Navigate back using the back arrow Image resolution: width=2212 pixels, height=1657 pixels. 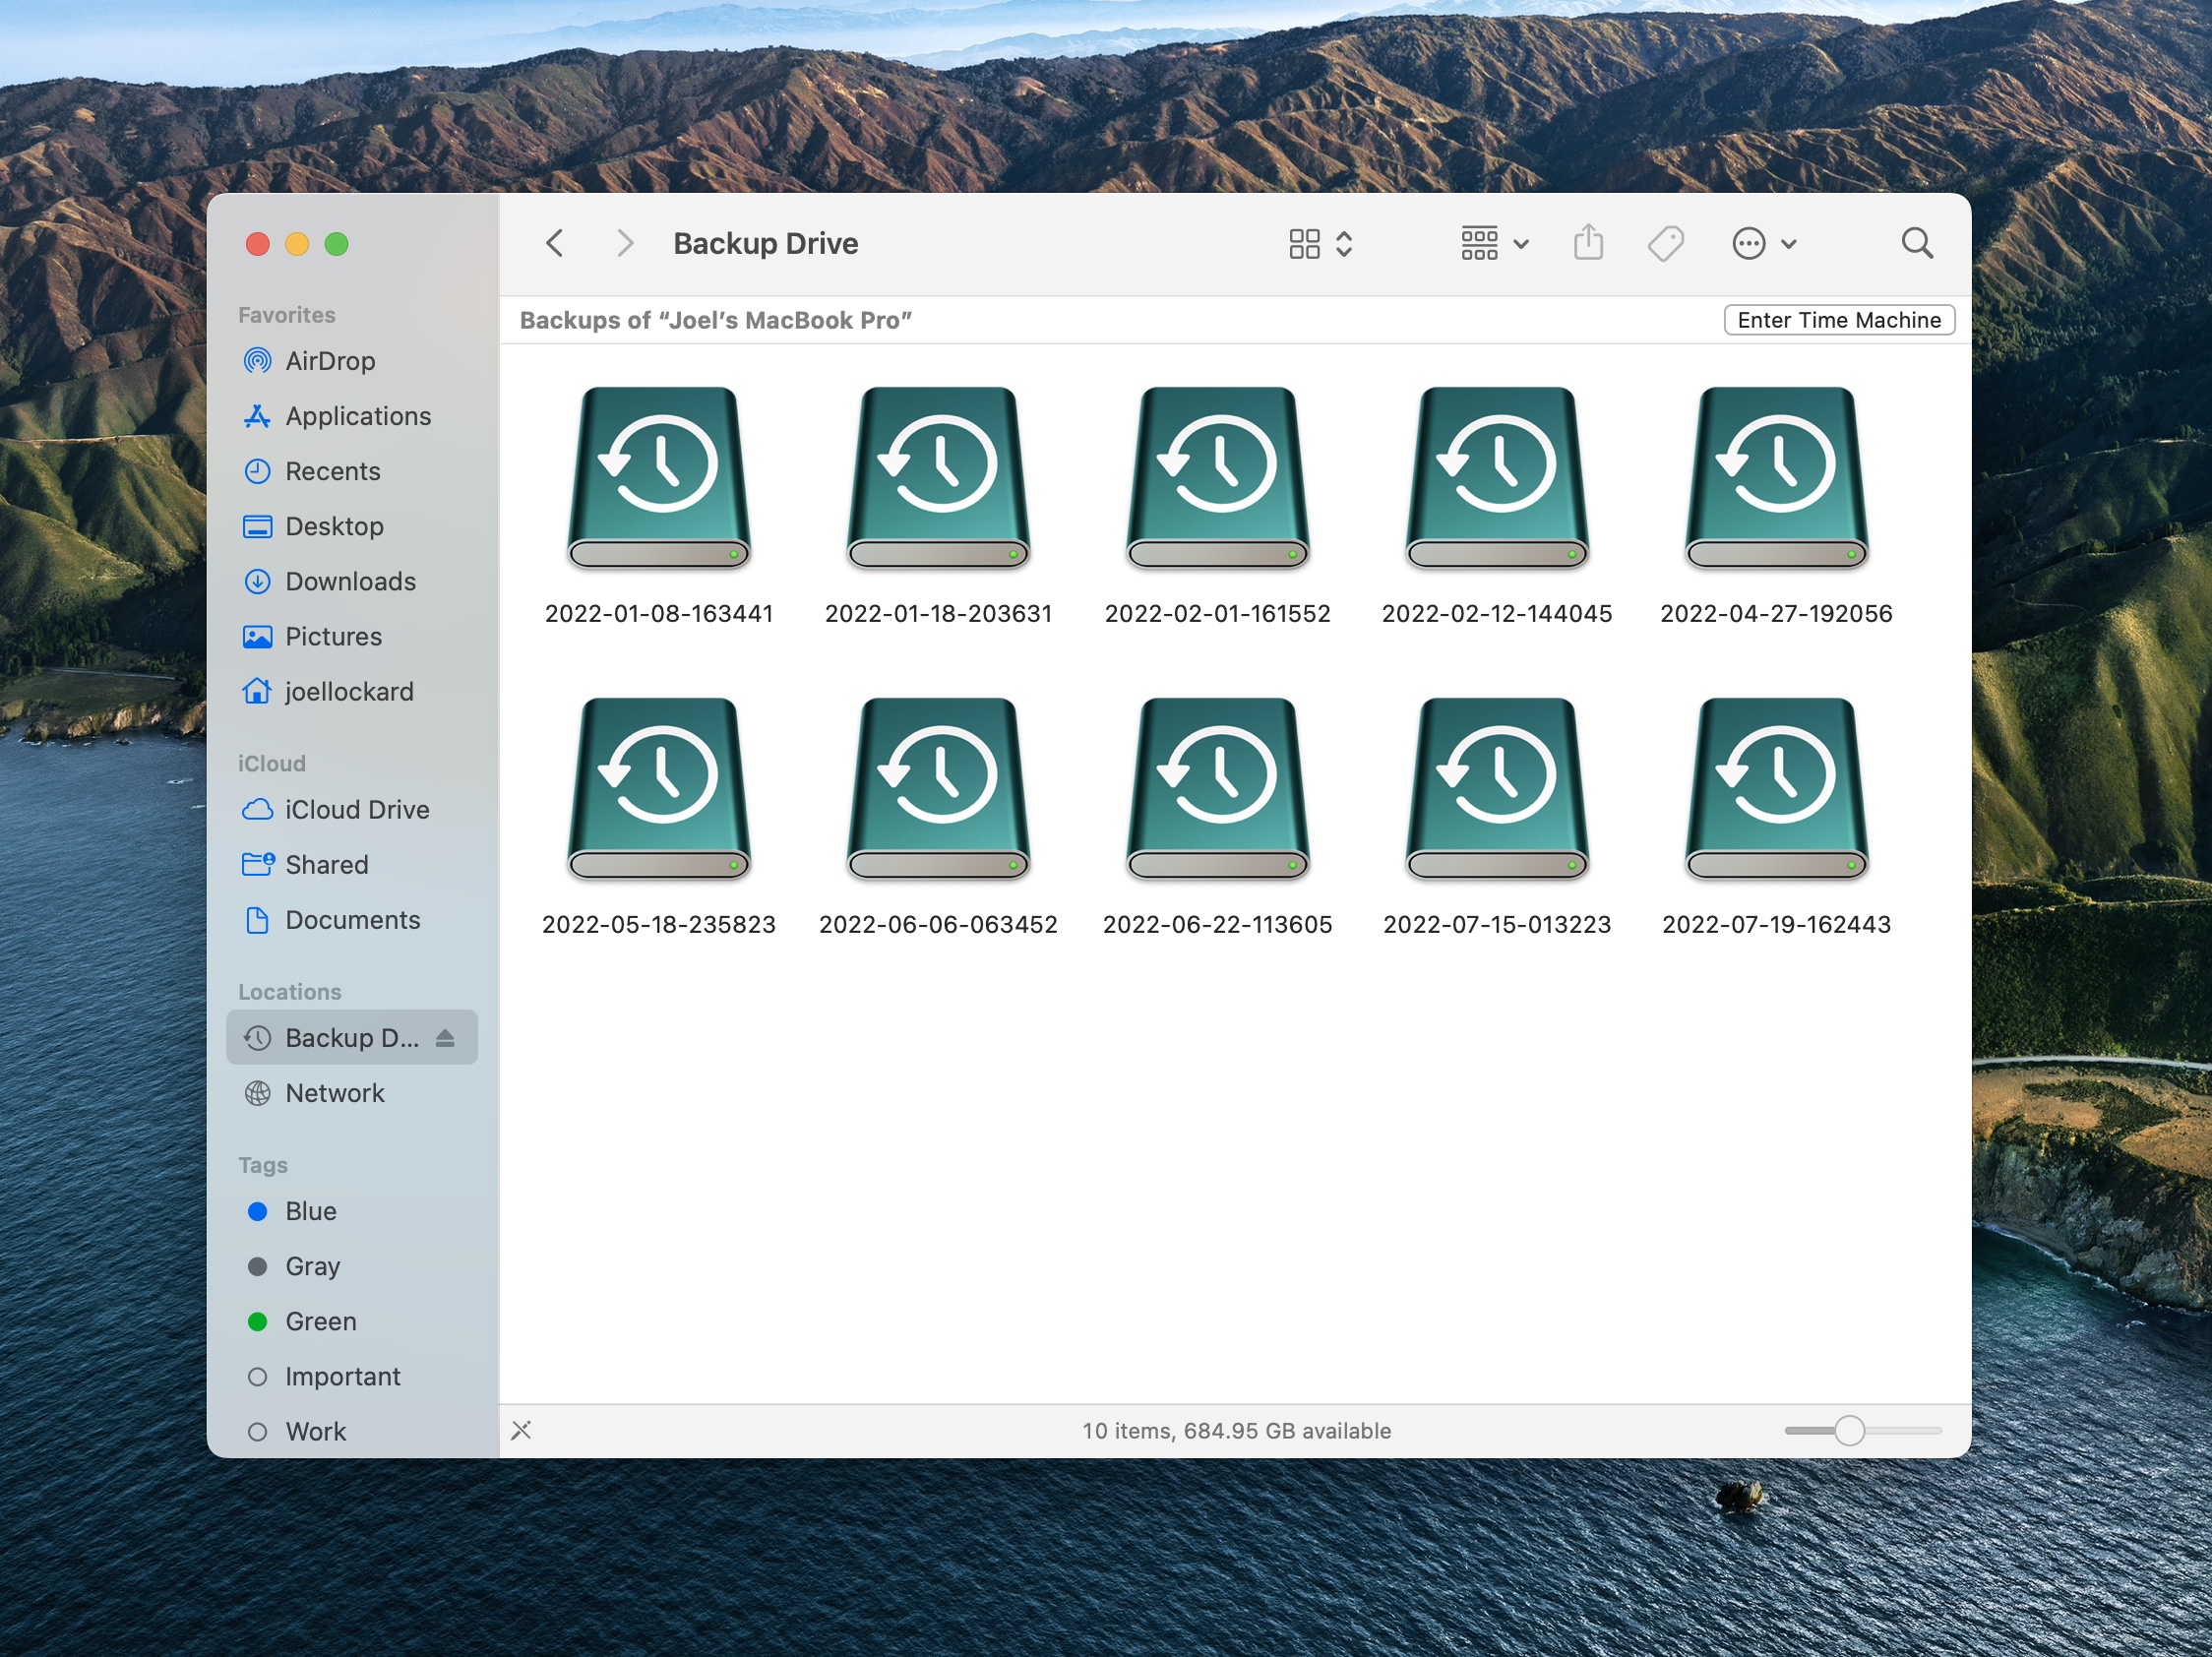553,244
